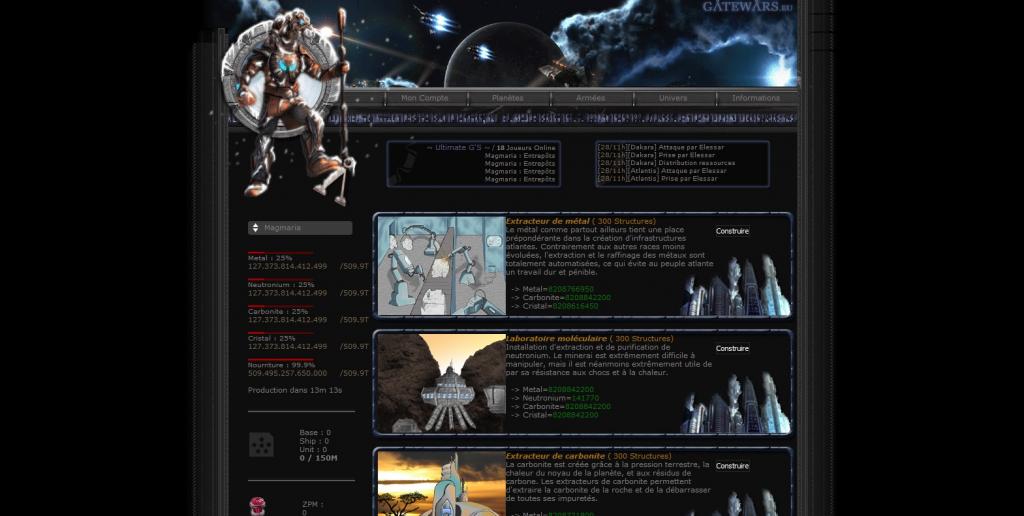Viewport: 1024px width, 516px height.
Task: Go to the Armées menu
Action: (591, 98)
